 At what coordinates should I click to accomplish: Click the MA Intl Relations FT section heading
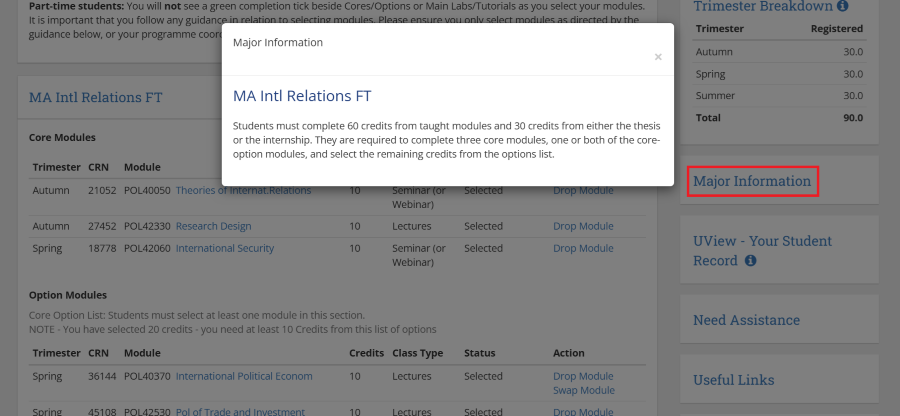point(95,97)
